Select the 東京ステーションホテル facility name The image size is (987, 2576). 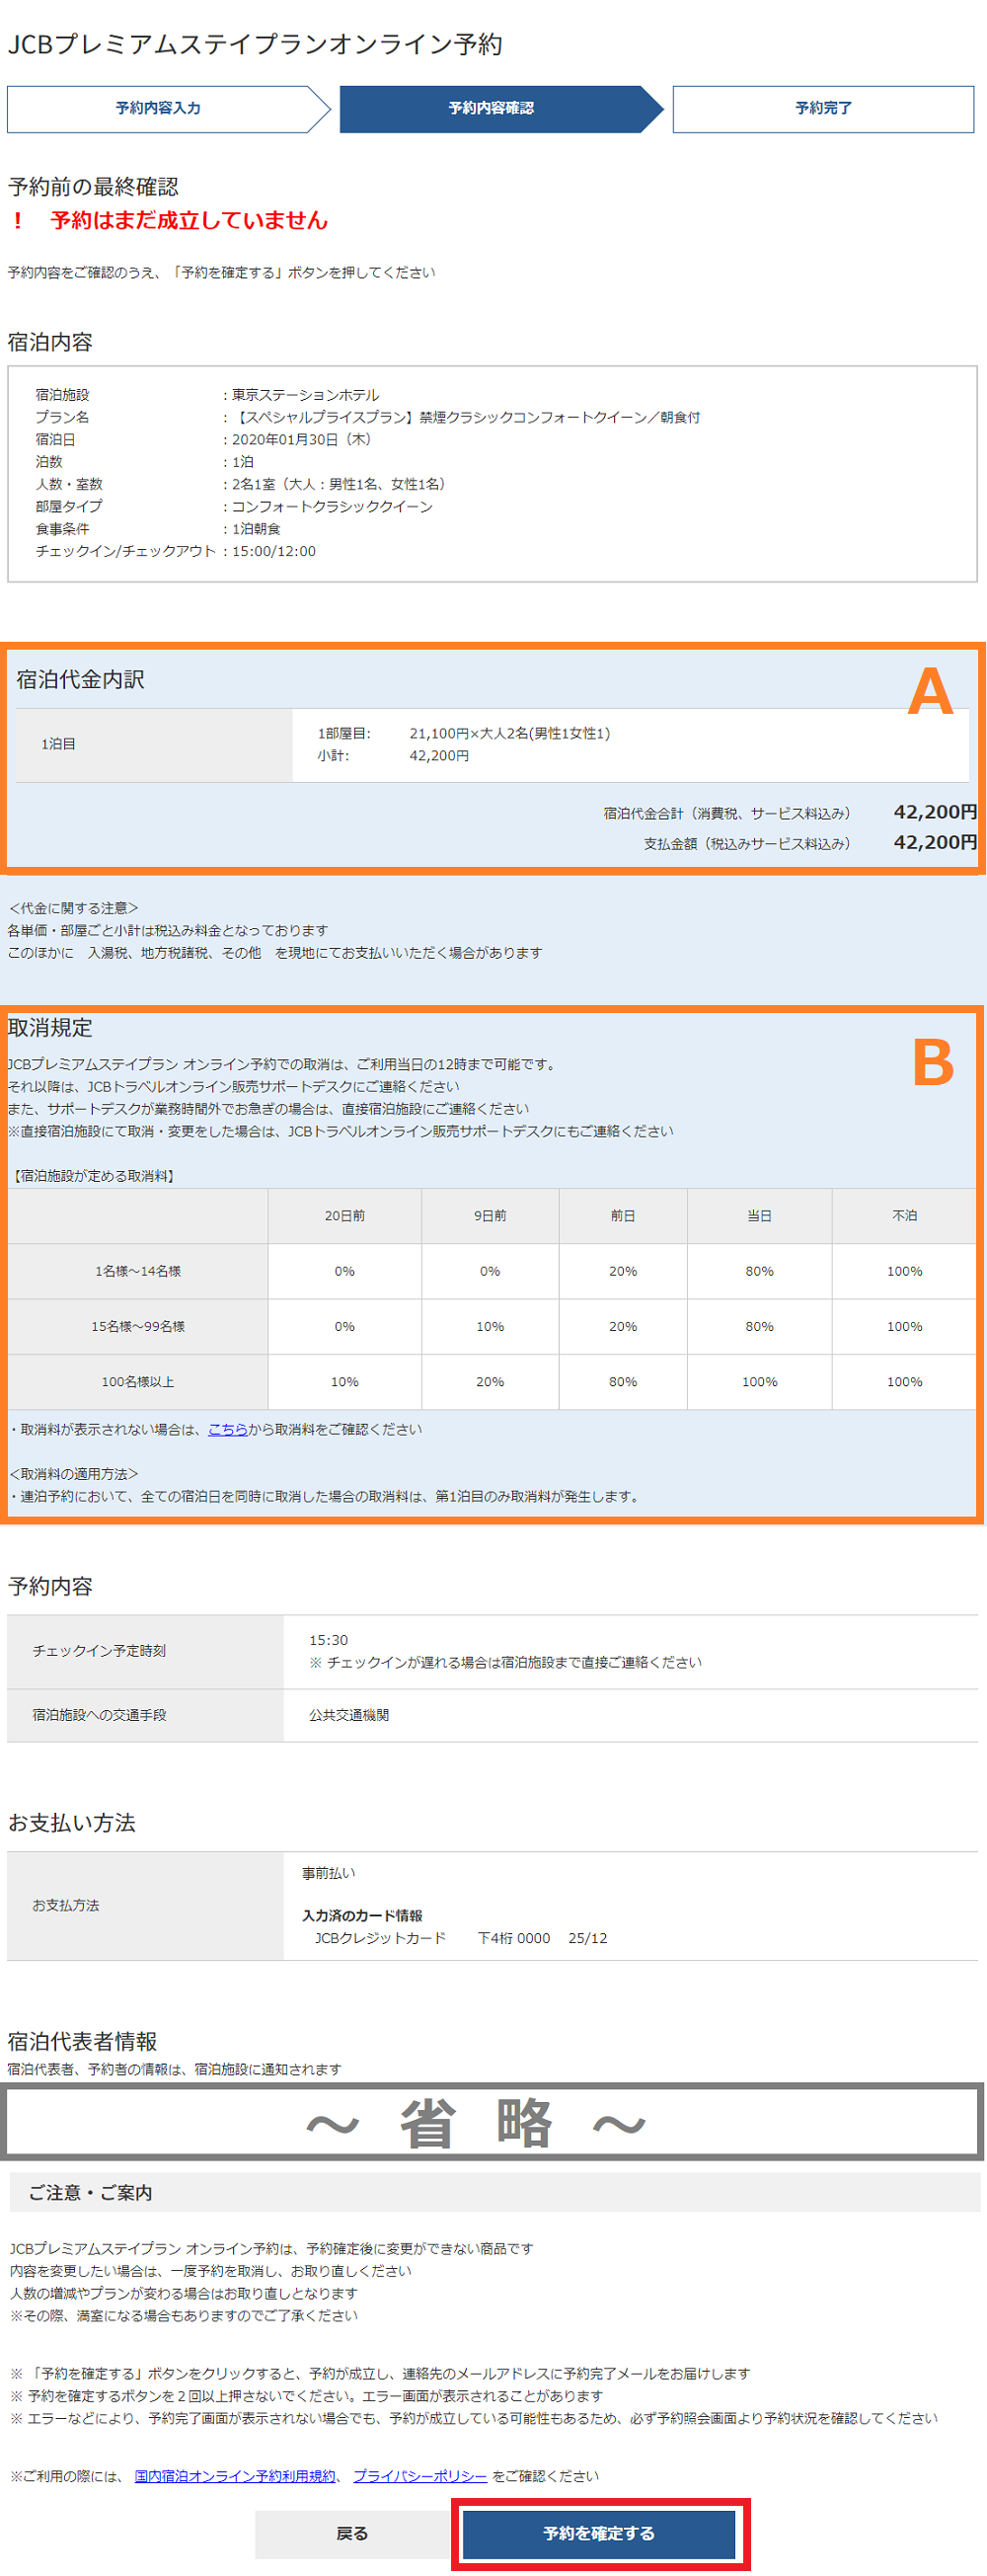(x=305, y=395)
